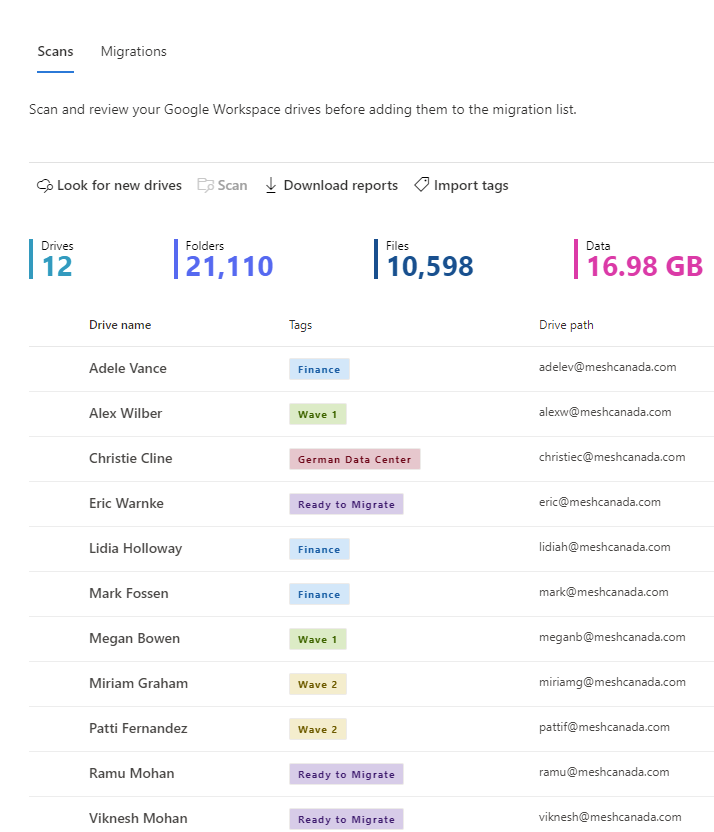Viewport: 714px width, 832px height.
Task: Click Ready to Migrate tag on Eric Warnke
Action: point(346,505)
